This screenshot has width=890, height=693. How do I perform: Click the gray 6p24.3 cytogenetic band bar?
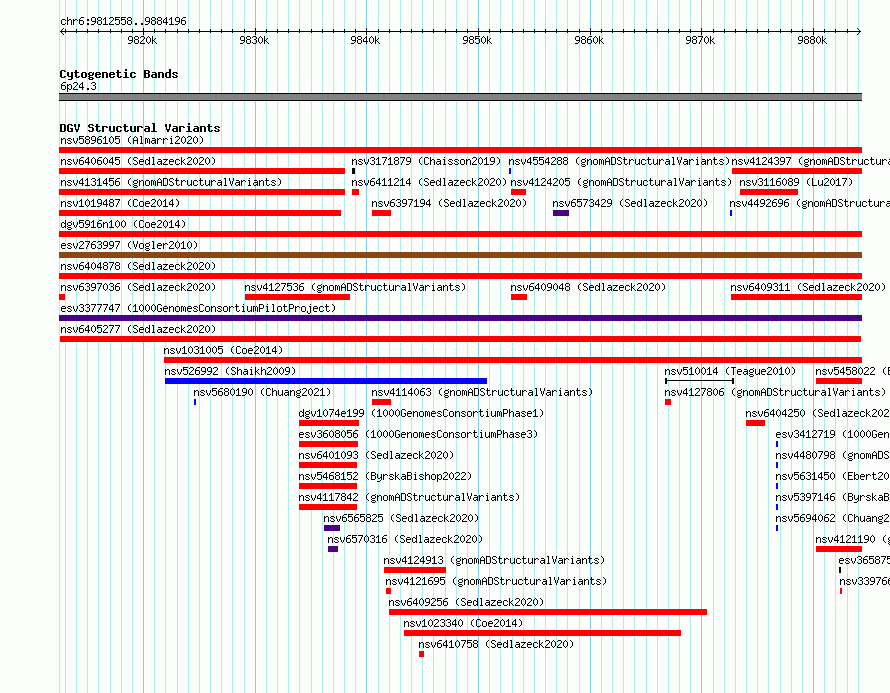click(460, 97)
